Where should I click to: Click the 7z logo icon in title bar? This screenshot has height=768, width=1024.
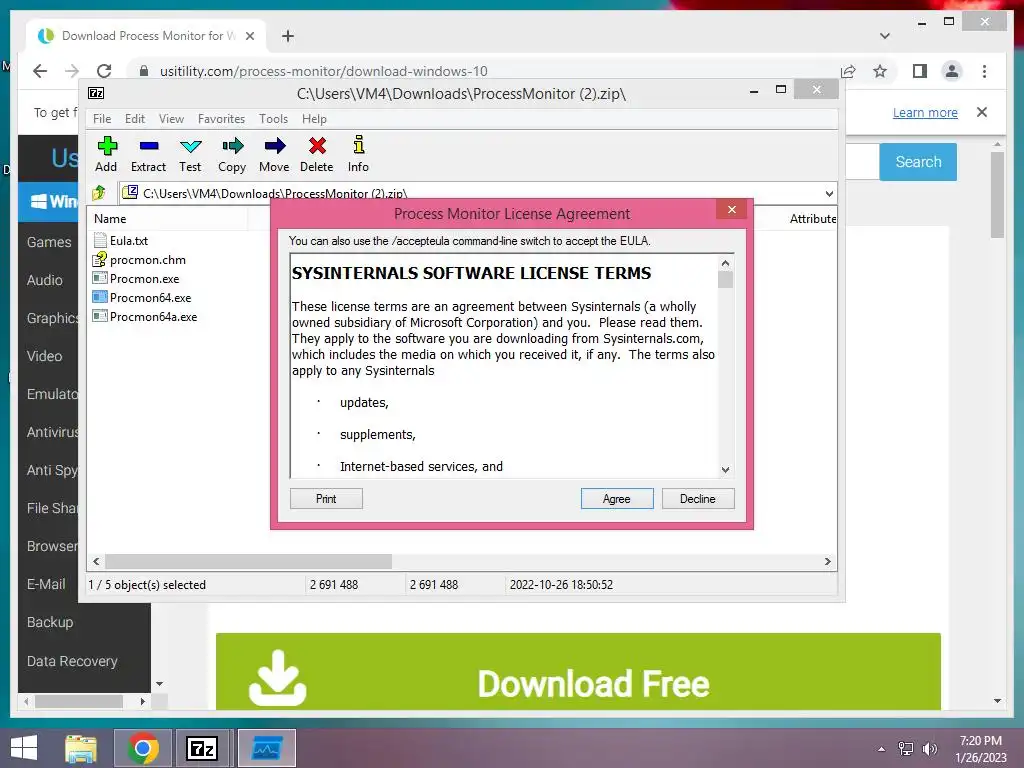96,93
